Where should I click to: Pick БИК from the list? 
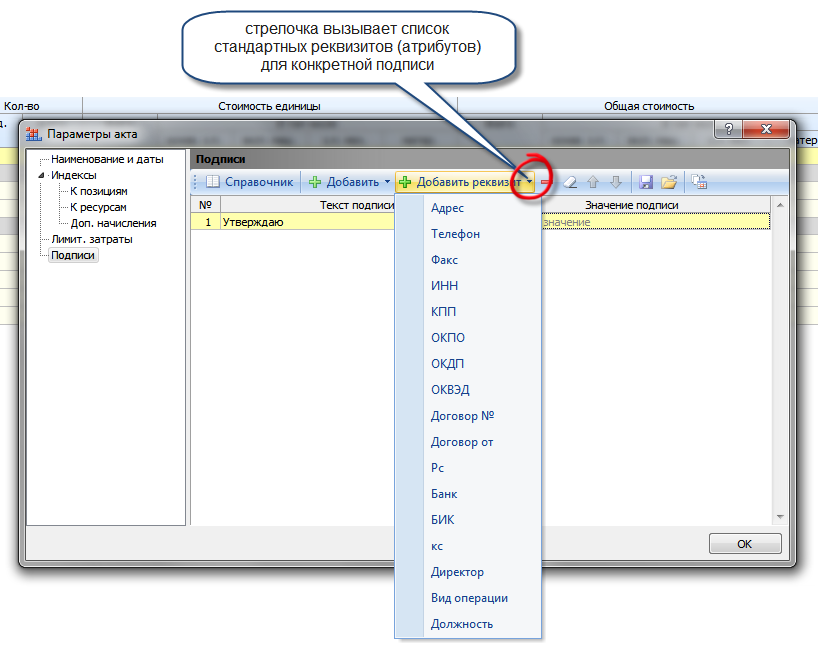442,520
